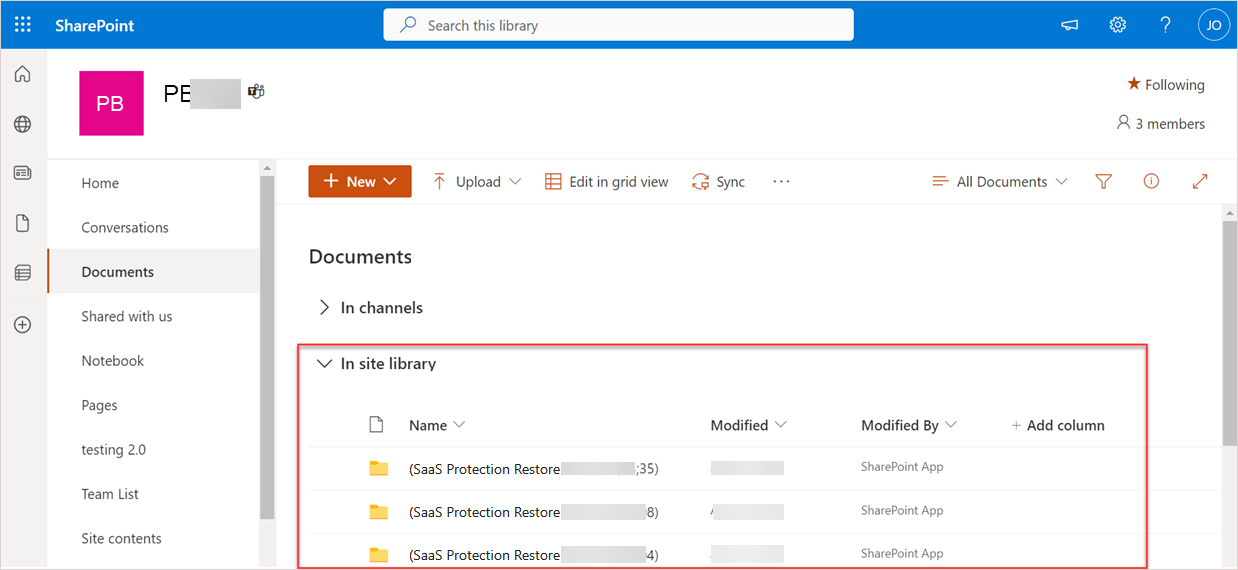Image resolution: width=1238 pixels, height=570 pixels.
Task: Open the JO account profile avatar
Action: tap(1214, 25)
